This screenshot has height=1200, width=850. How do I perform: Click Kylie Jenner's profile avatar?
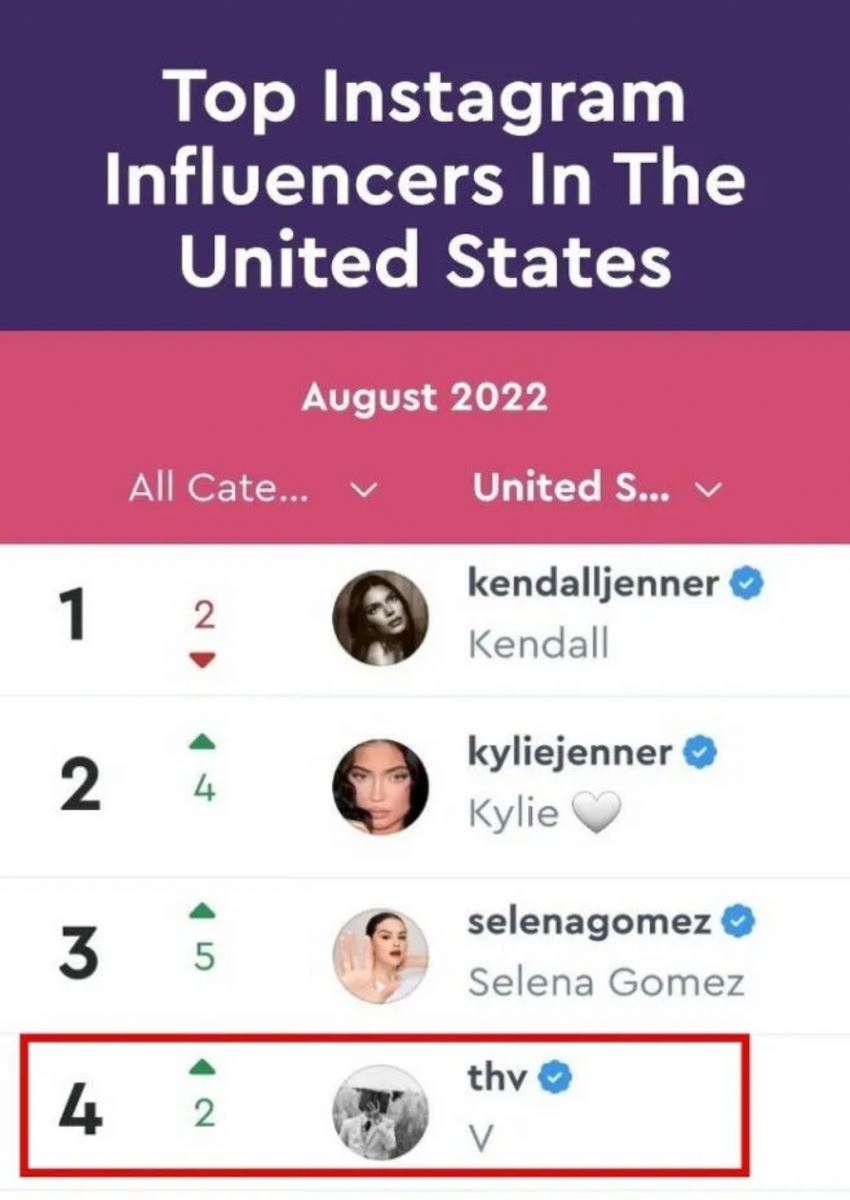pos(380,787)
